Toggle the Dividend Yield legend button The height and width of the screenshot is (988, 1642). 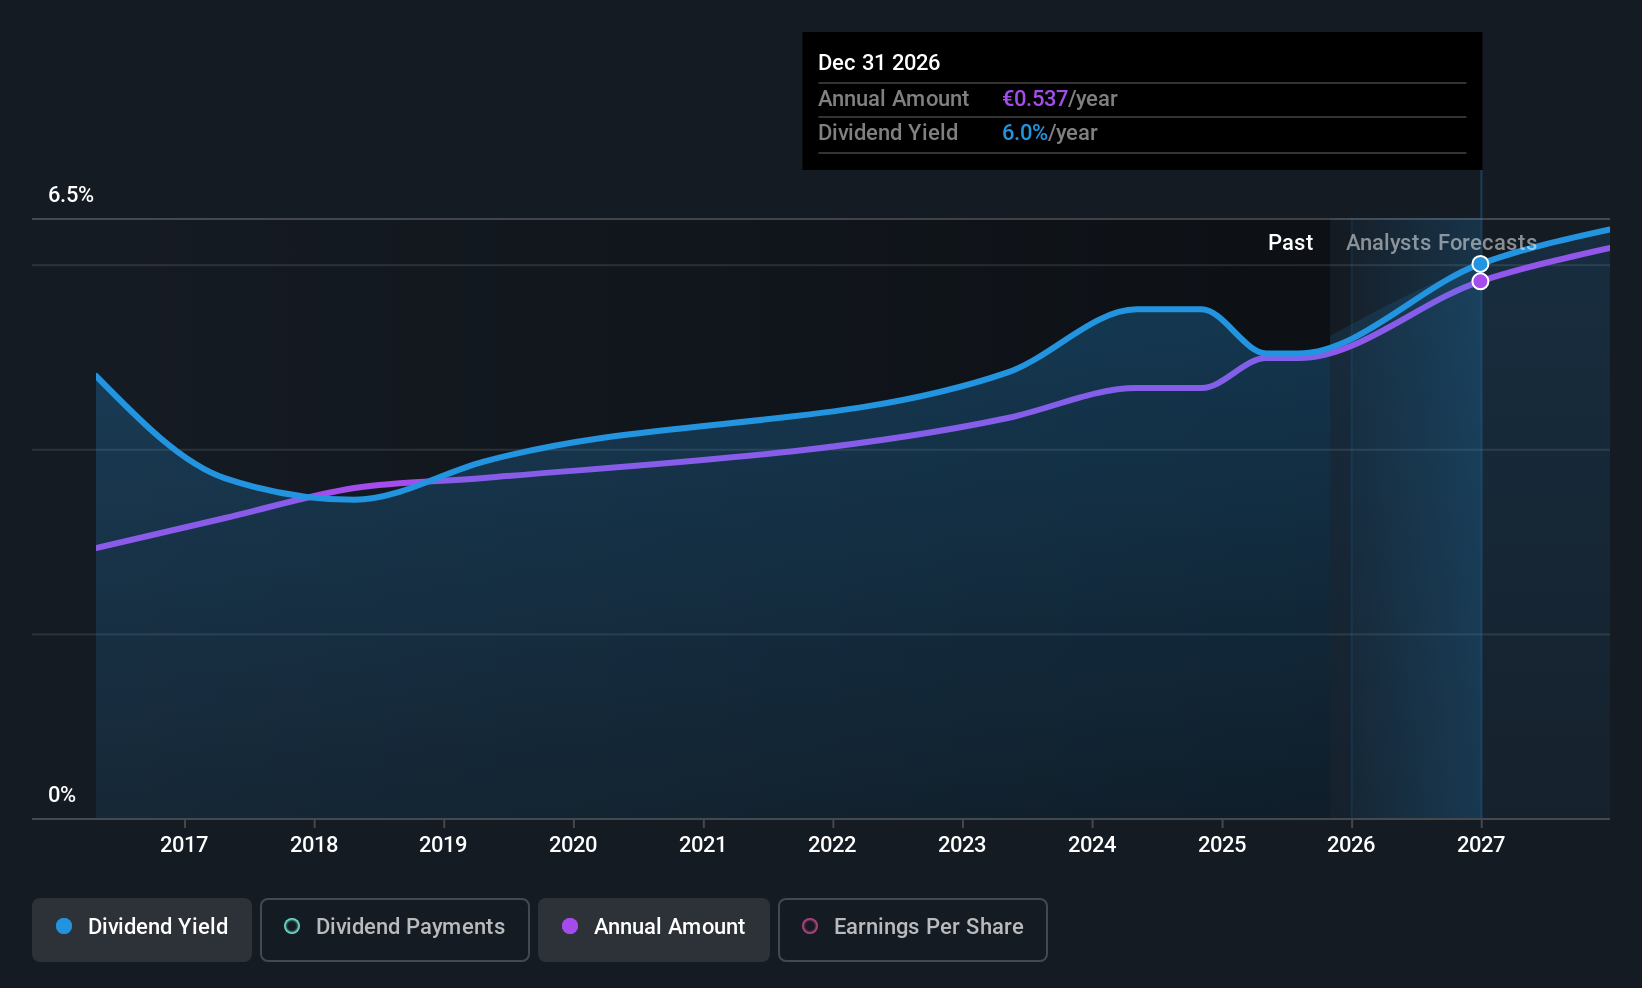point(142,928)
